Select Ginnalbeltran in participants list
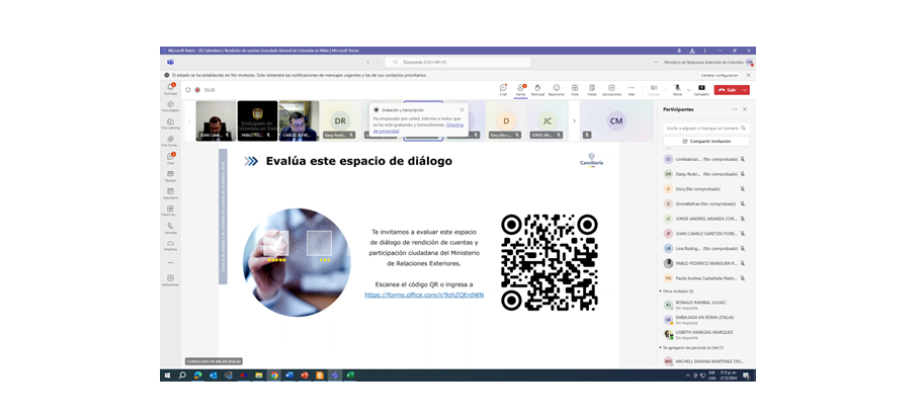Screen dimensions: 920x420 [705, 204]
